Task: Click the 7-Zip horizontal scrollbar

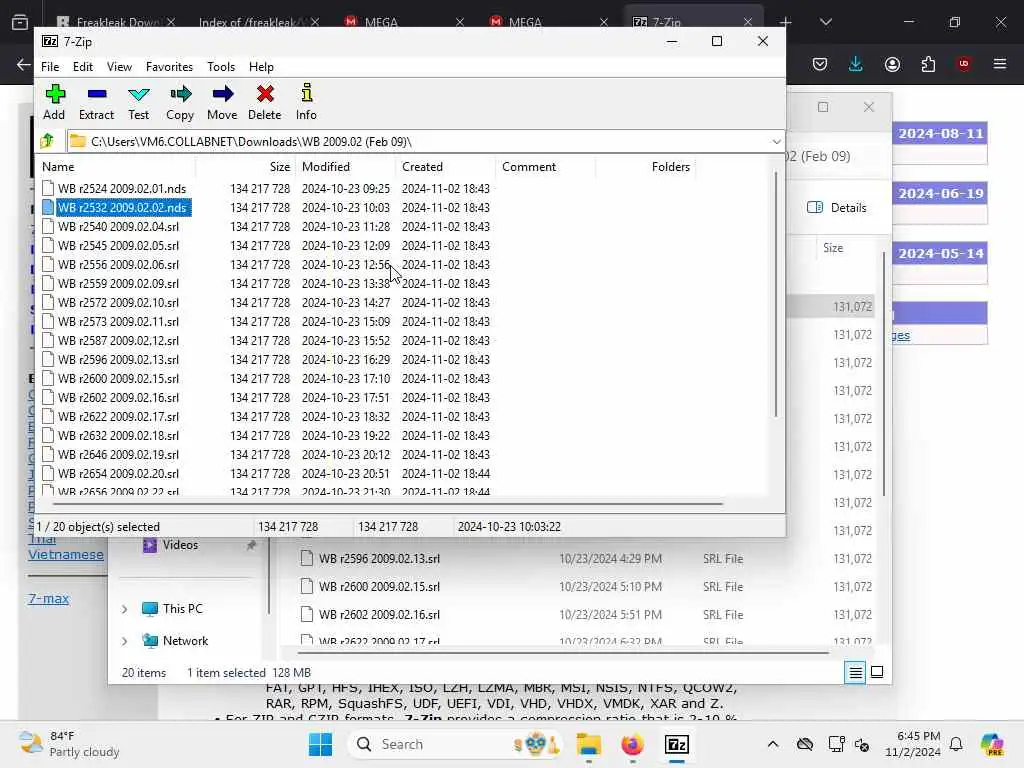Action: pos(388,504)
